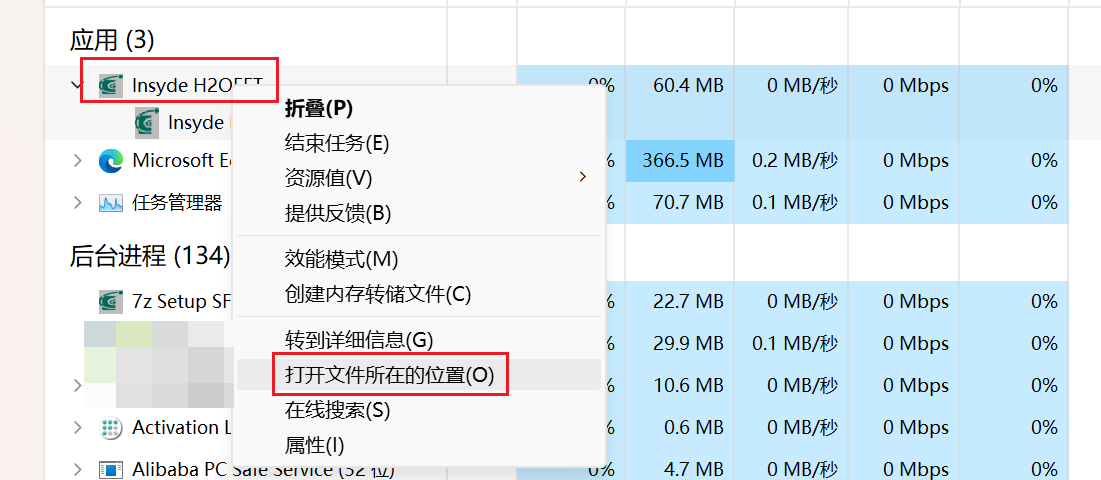Expand the Microsoft Edge process group
Screen dimensions: 1101x480
(x=77, y=161)
